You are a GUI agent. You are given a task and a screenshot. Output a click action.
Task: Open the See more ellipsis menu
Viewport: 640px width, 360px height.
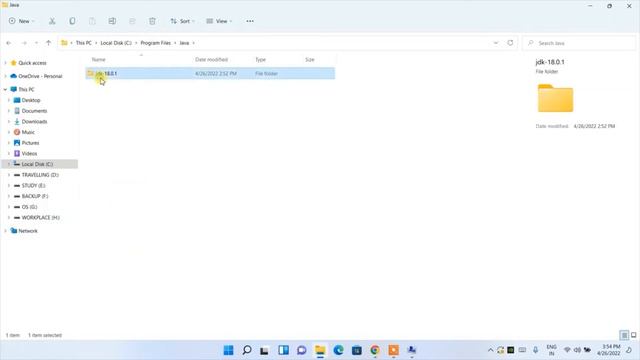(250, 21)
